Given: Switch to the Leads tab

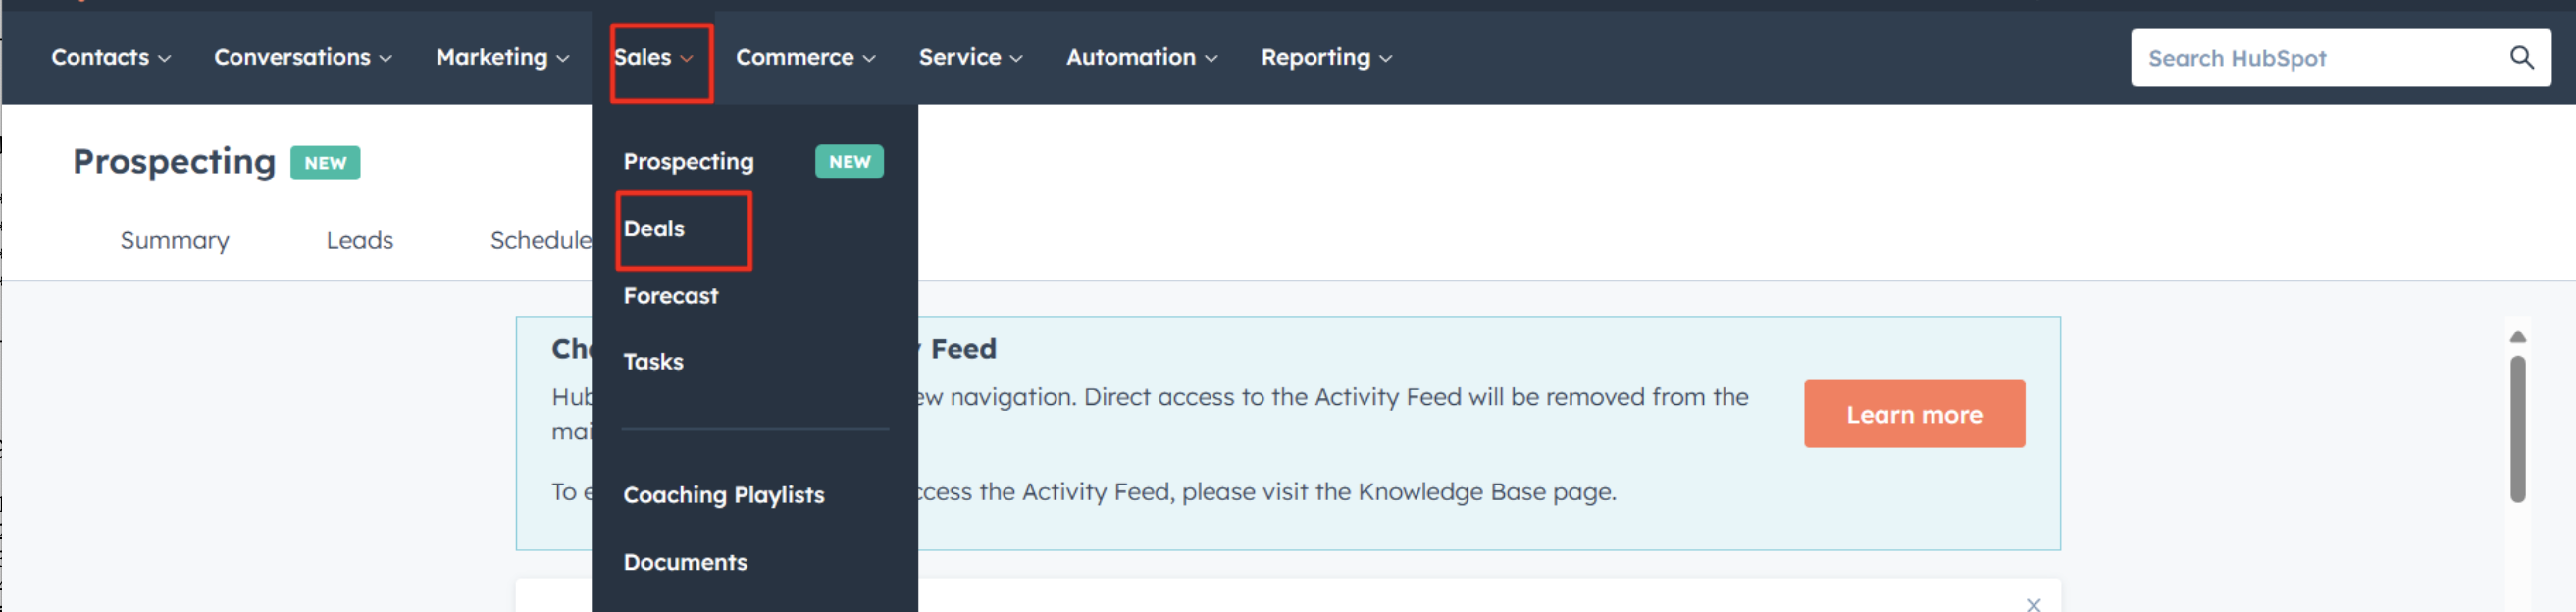Looking at the screenshot, I should [x=359, y=240].
